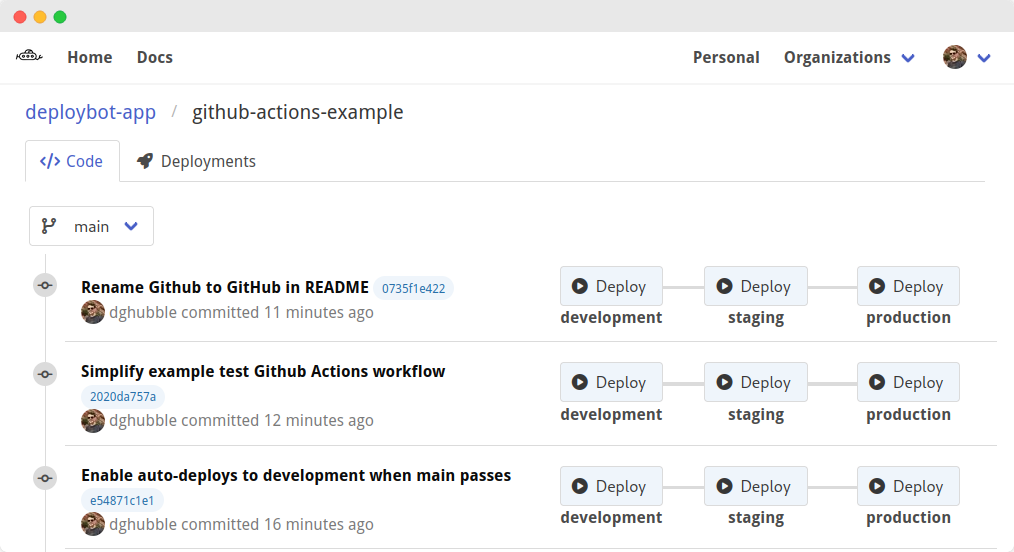The height and width of the screenshot is (552, 1014).
Task: Click 'dghubble committed 11 minutes ago' text
Action: [x=241, y=313]
